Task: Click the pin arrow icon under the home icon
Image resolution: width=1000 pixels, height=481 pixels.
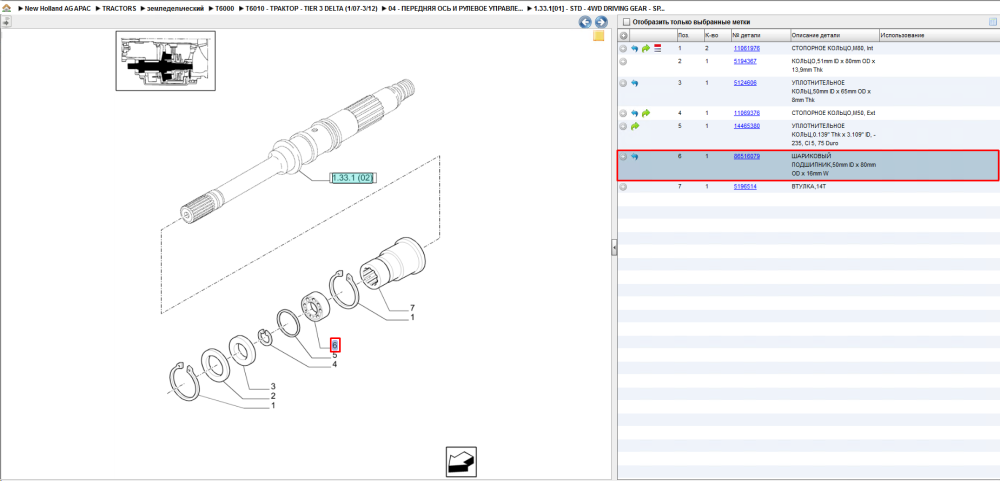Action: pyautogui.click(x=6, y=22)
